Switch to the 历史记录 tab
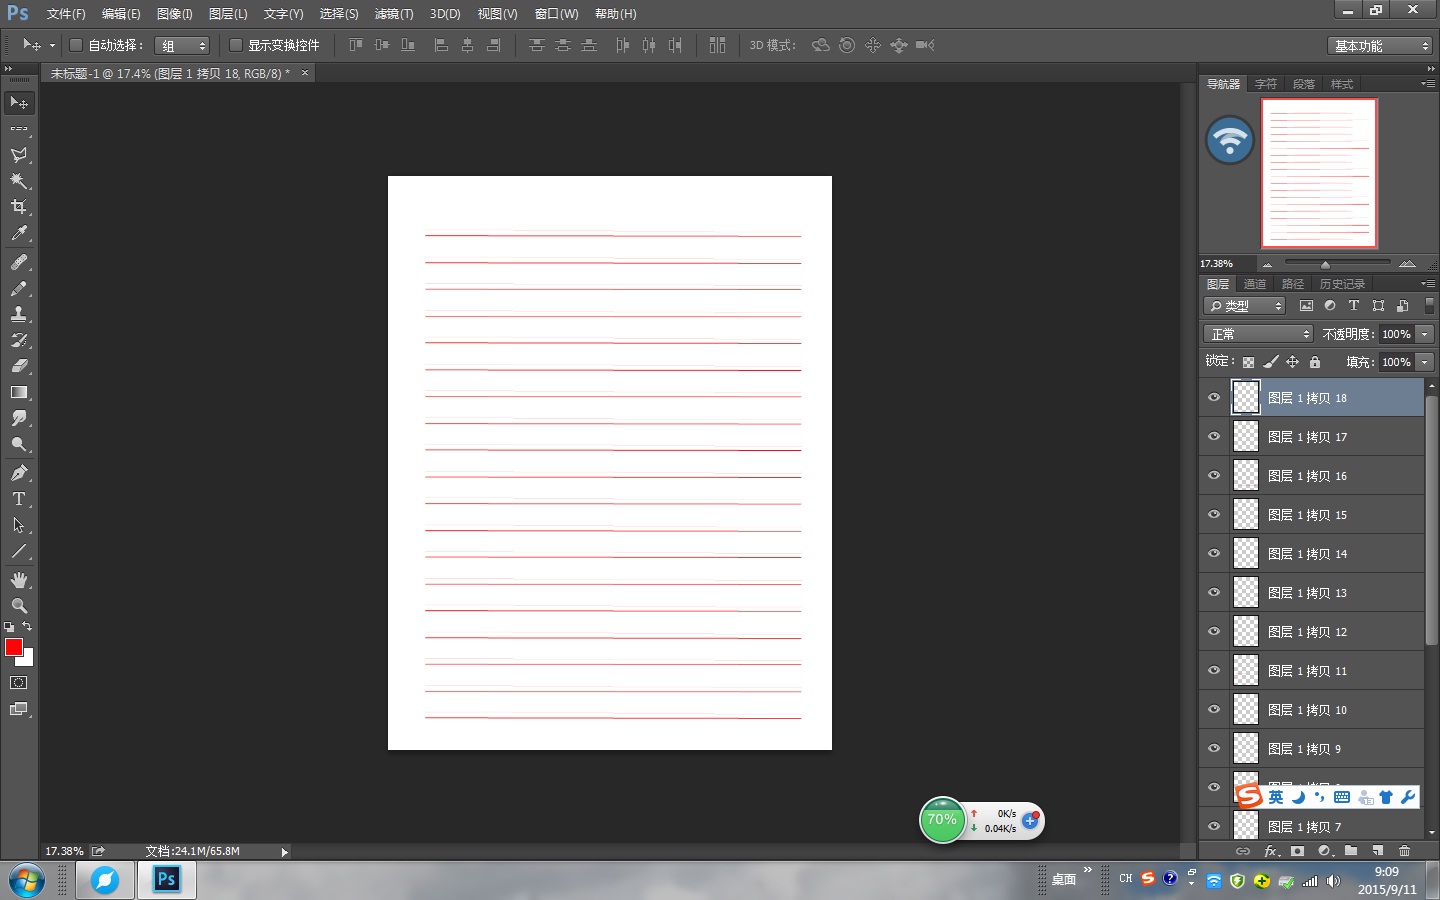This screenshot has width=1440, height=900. [x=1342, y=284]
